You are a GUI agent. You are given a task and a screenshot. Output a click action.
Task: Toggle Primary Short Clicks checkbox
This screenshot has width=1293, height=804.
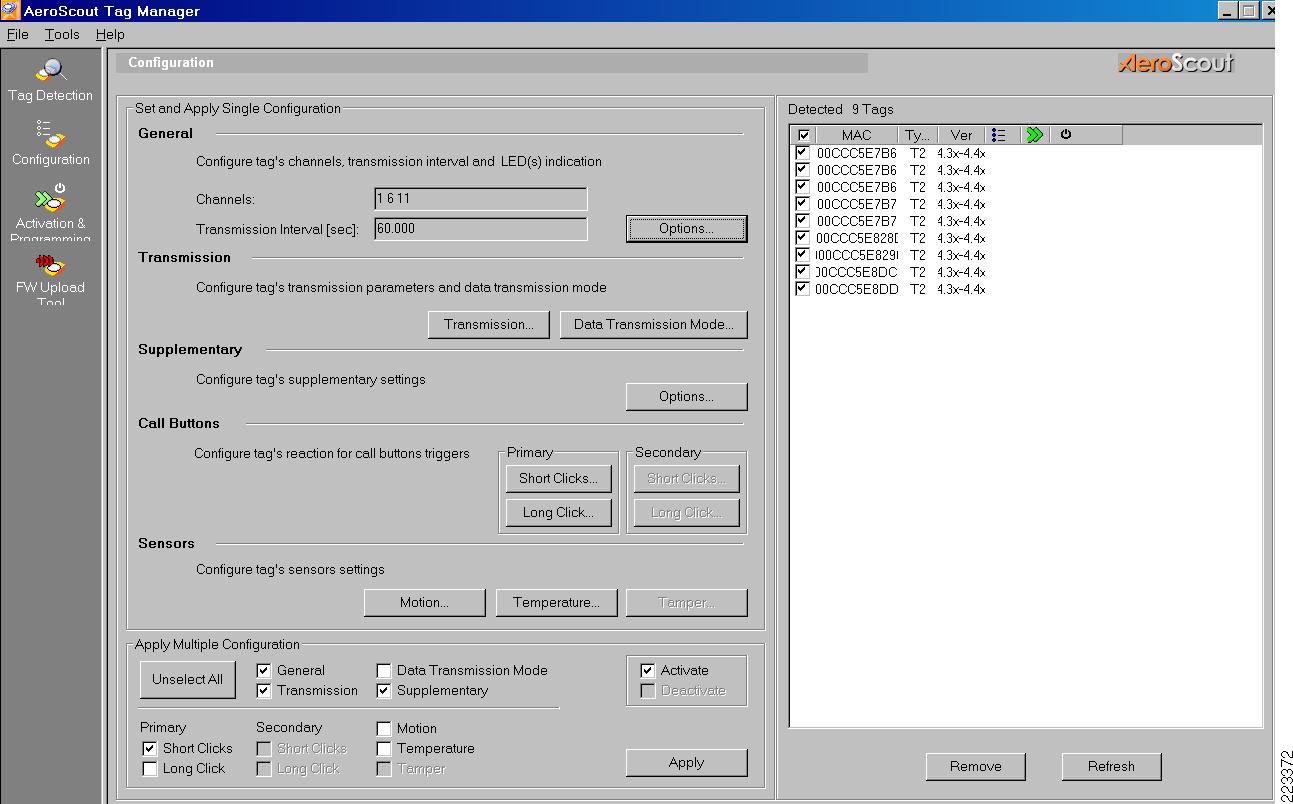150,748
